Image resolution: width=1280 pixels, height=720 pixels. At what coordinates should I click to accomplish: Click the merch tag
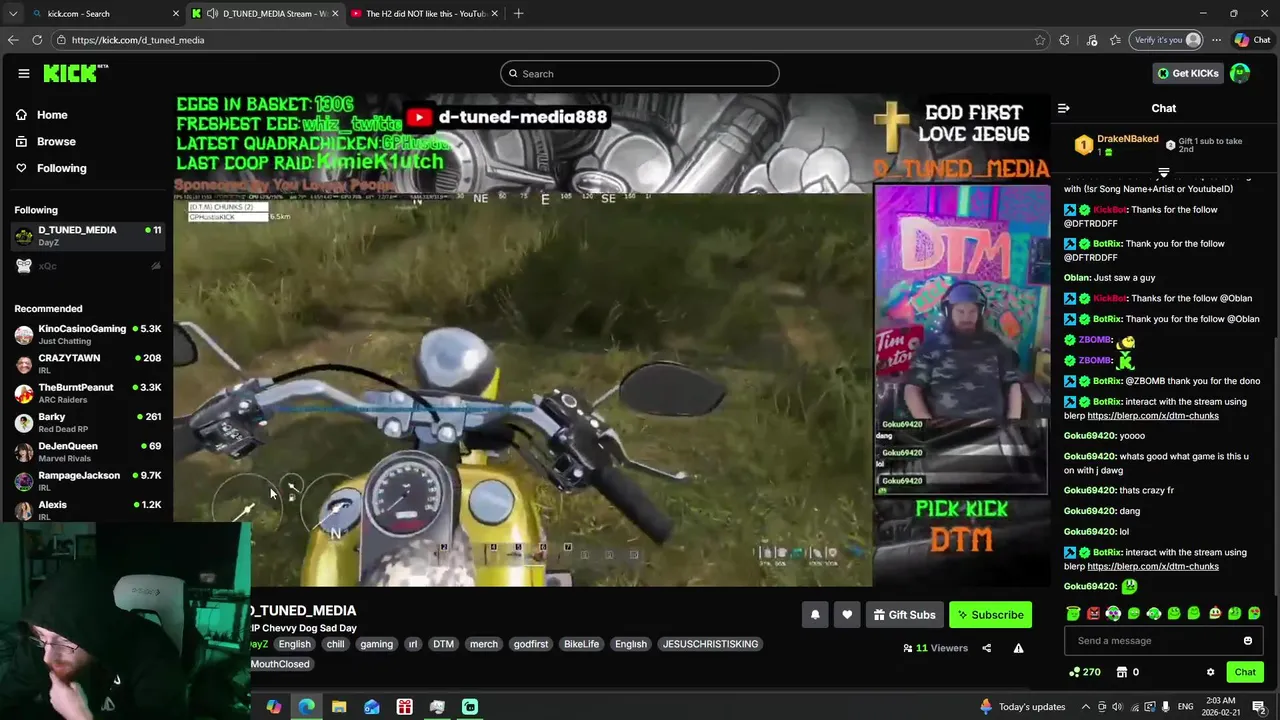point(484,644)
